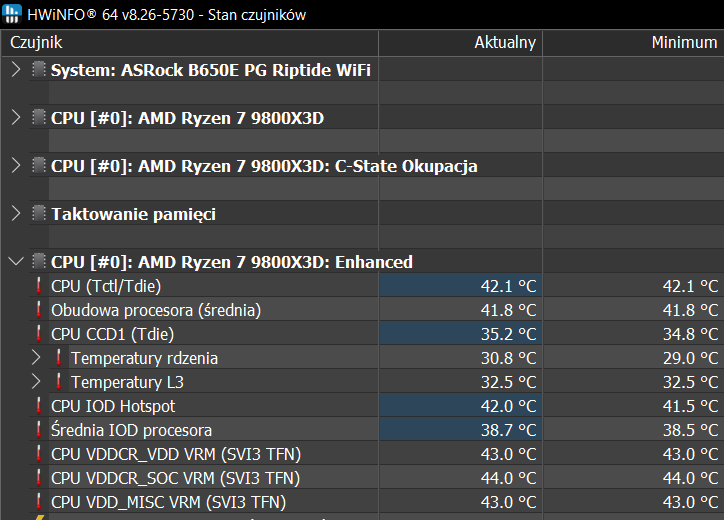Viewport: 724px width, 520px height.
Task: Click thermometer icon for Obudowa procesora (średnia)
Action: pyautogui.click(x=39, y=309)
